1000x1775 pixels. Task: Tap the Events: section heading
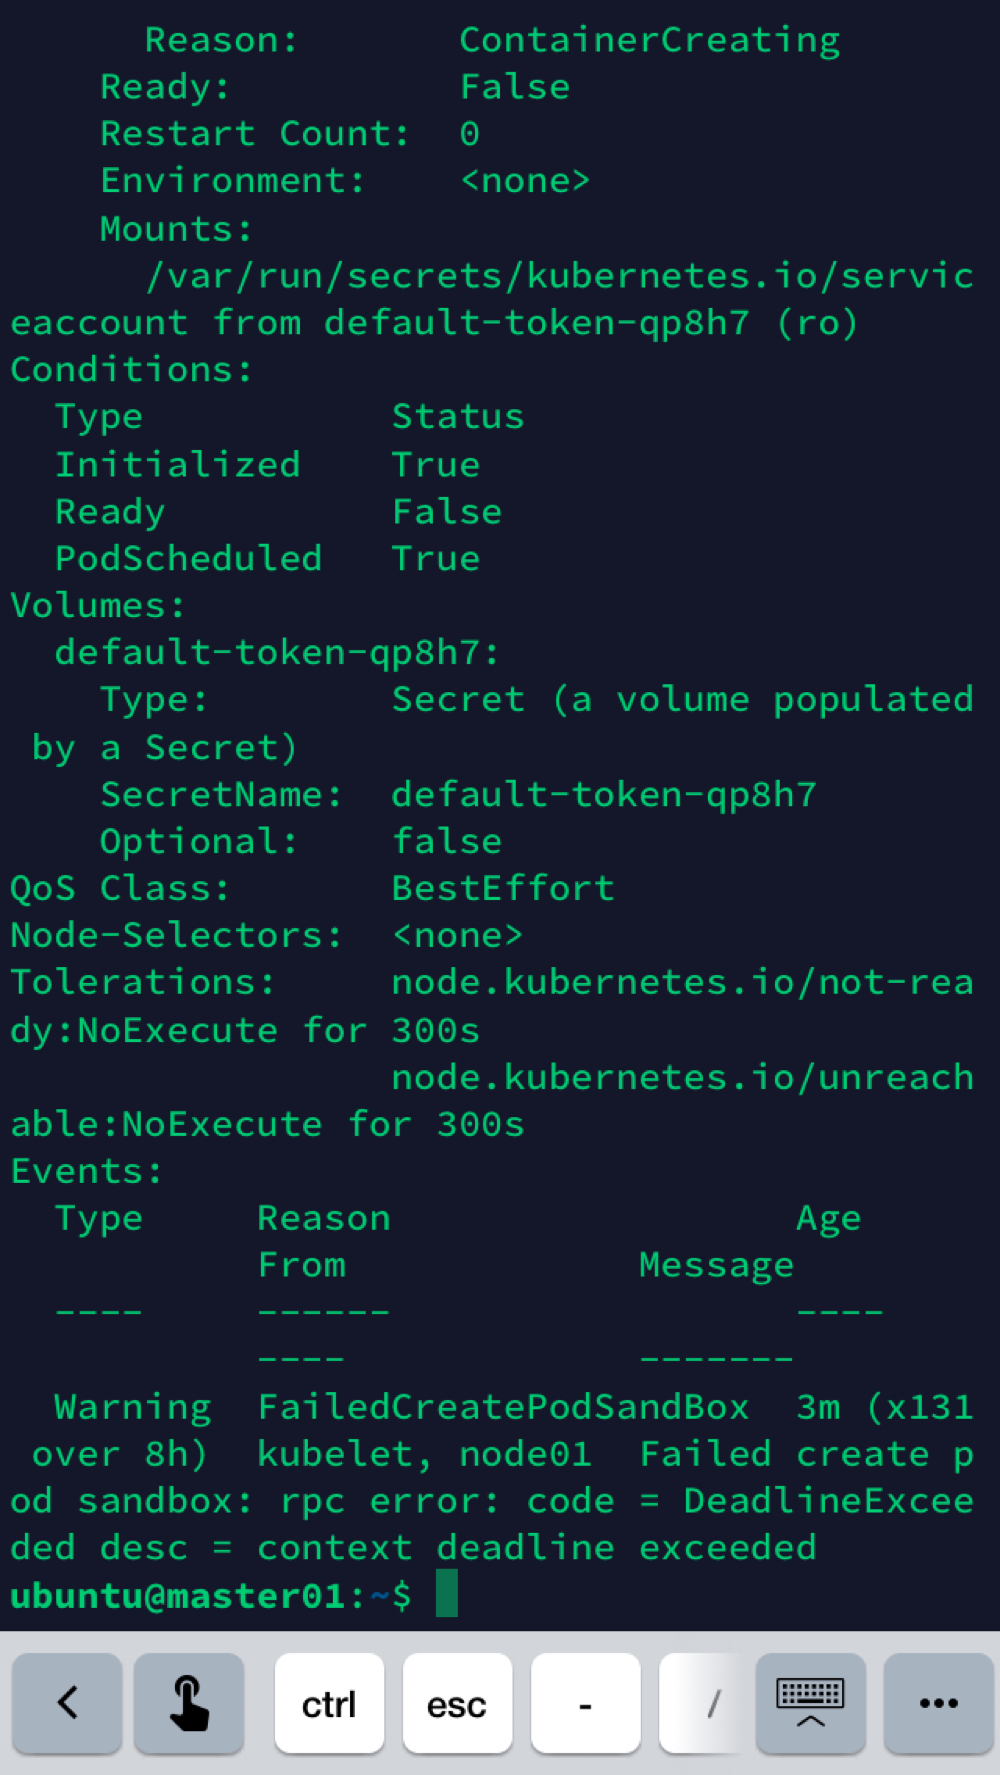click(x=86, y=1171)
